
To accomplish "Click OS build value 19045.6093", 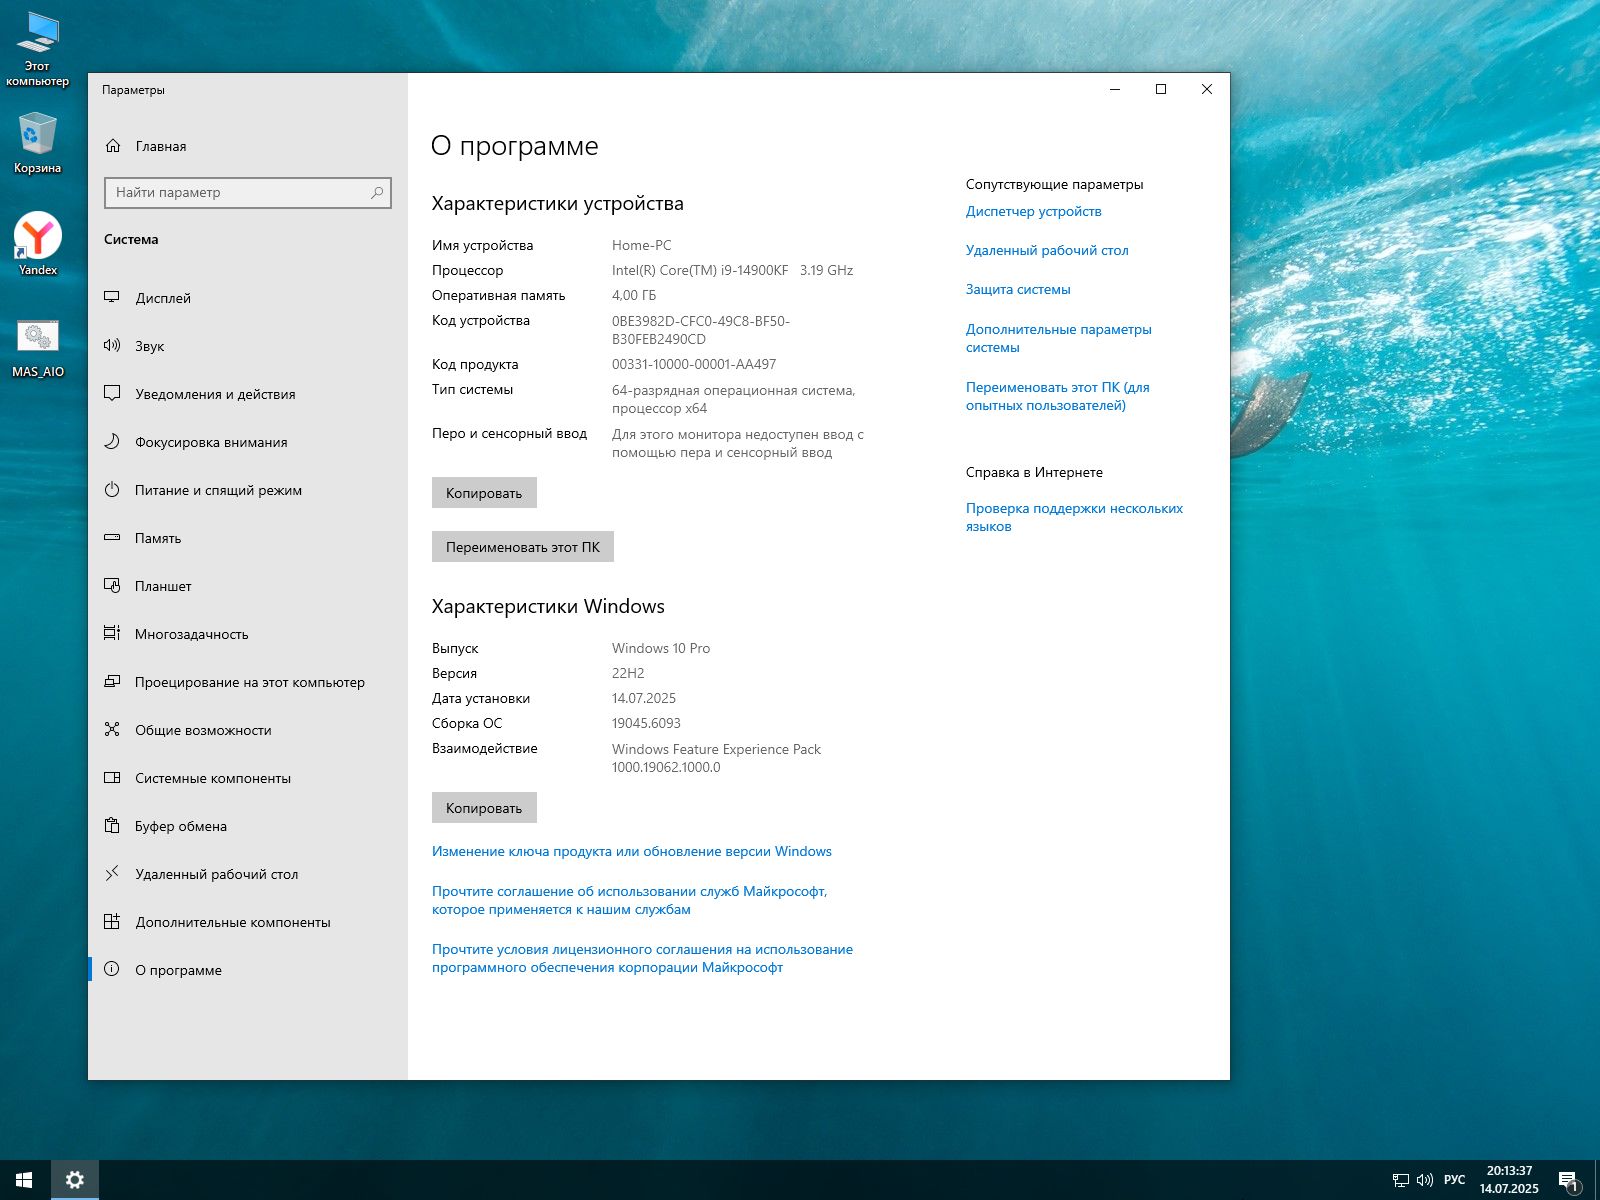I will tap(646, 723).
